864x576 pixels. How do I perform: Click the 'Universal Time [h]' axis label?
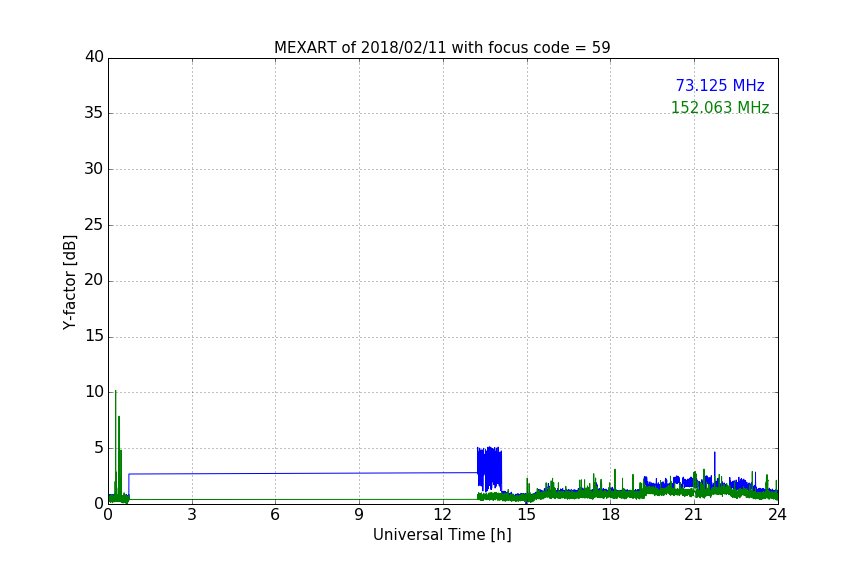click(442, 535)
